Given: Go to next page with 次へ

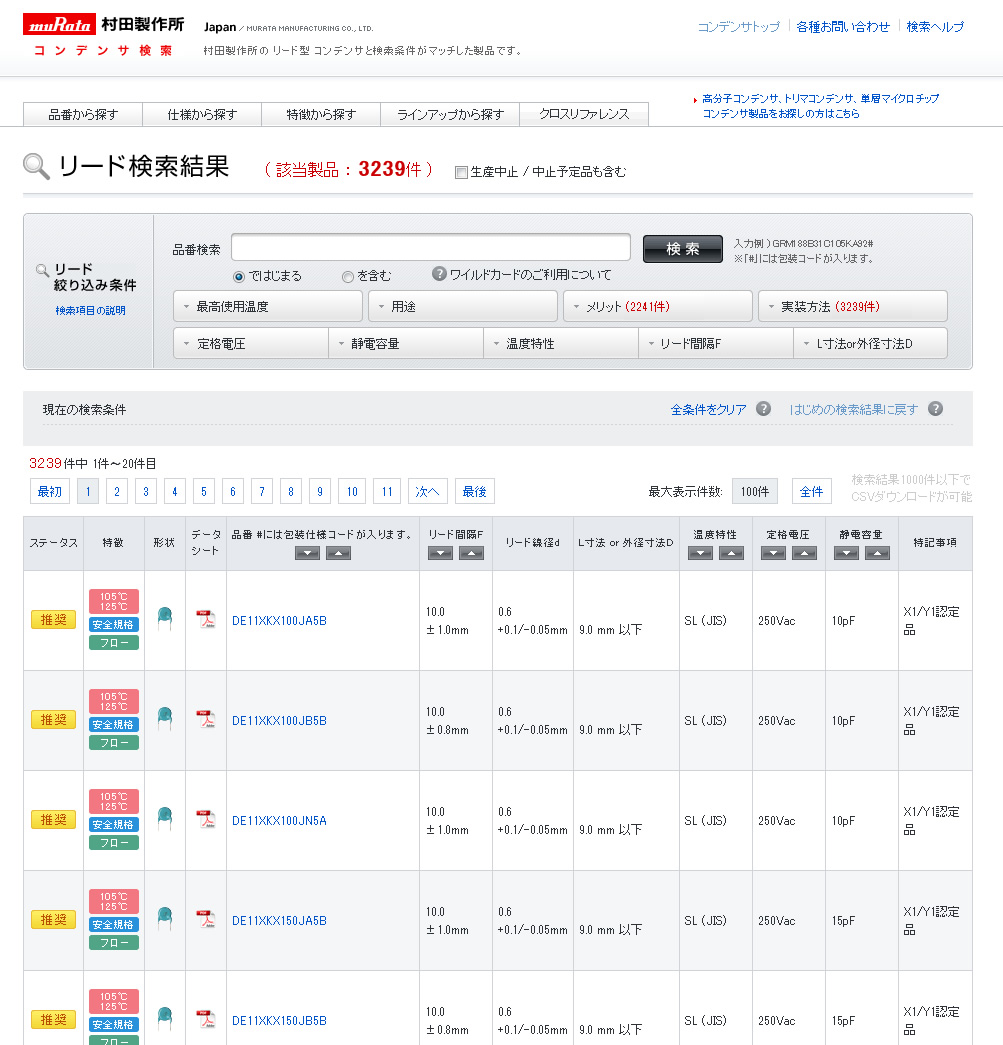Looking at the screenshot, I should (x=427, y=491).
